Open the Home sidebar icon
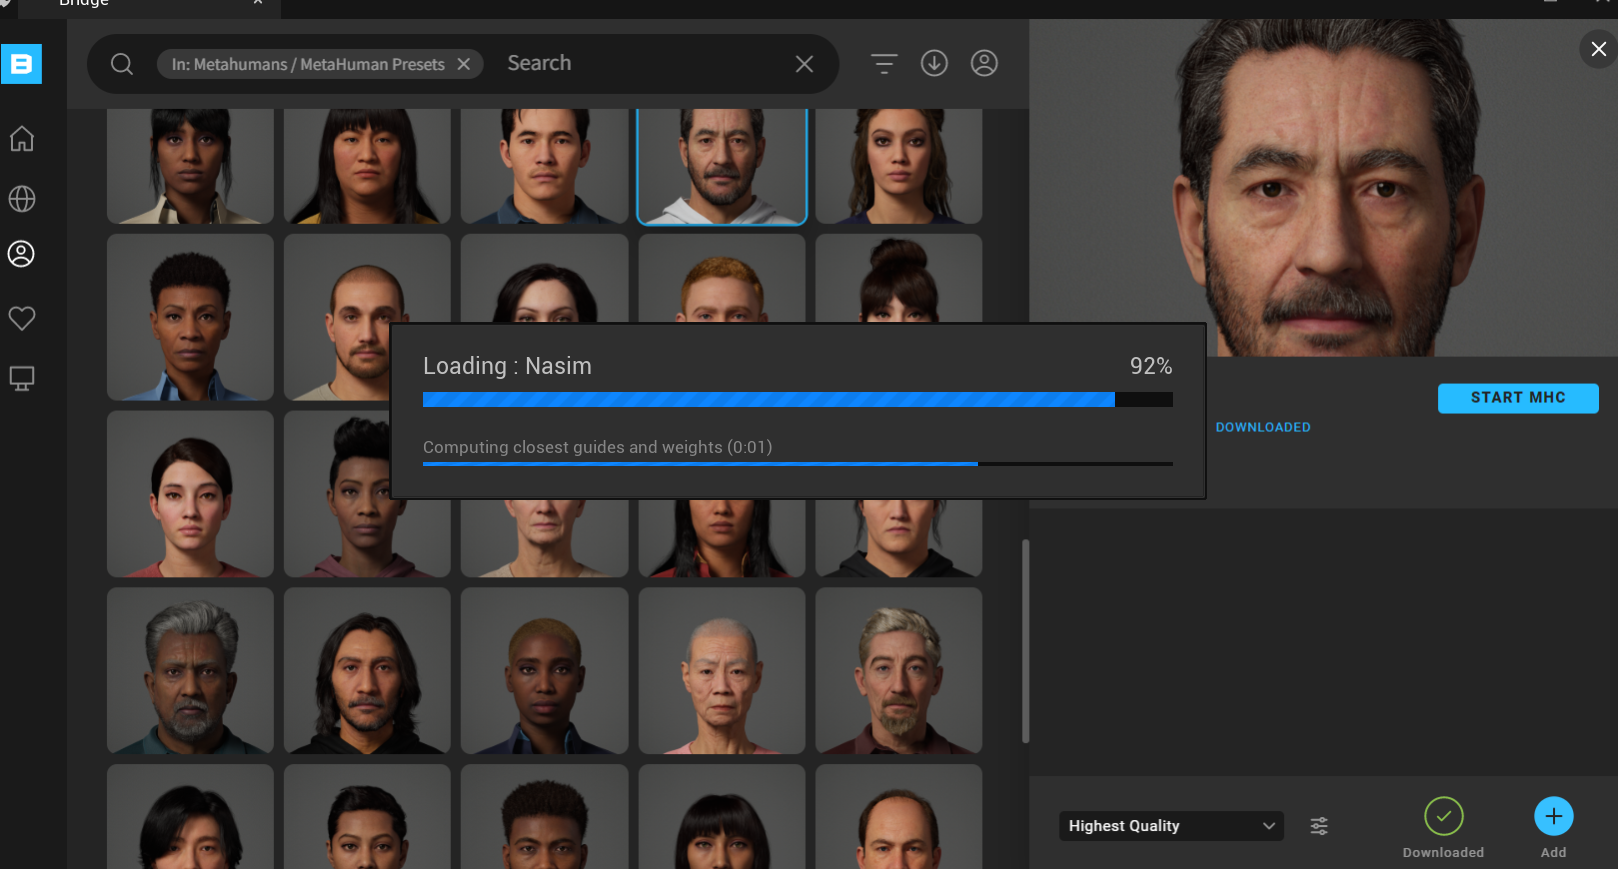The height and width of the screenshot is (869, 1618). coord(22,139)
